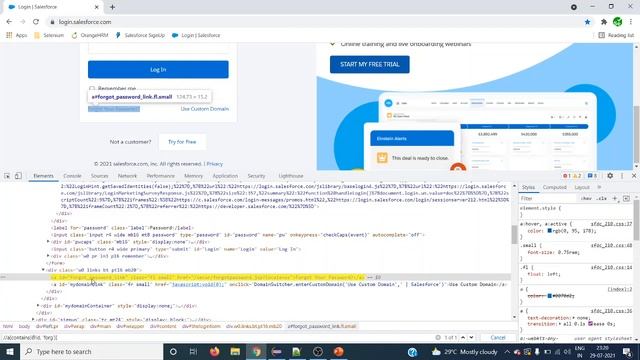
Task: Open DevTools settings gear
Action: 610,176
